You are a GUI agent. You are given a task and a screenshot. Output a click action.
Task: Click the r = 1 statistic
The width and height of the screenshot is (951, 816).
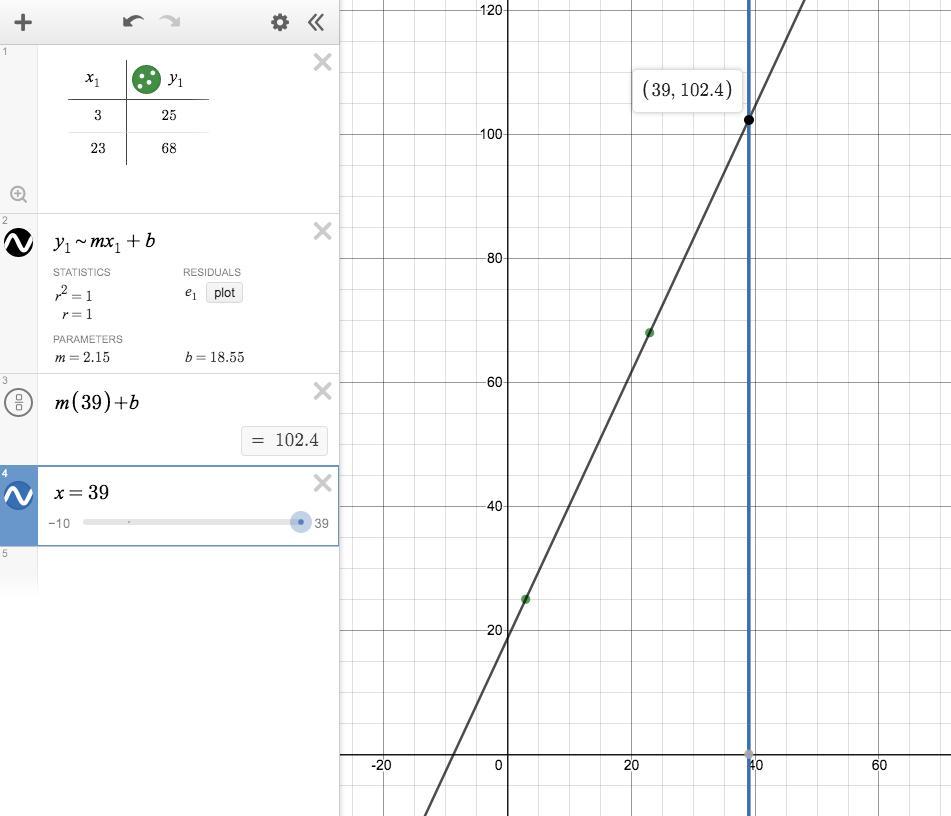[x=77, y=314]
